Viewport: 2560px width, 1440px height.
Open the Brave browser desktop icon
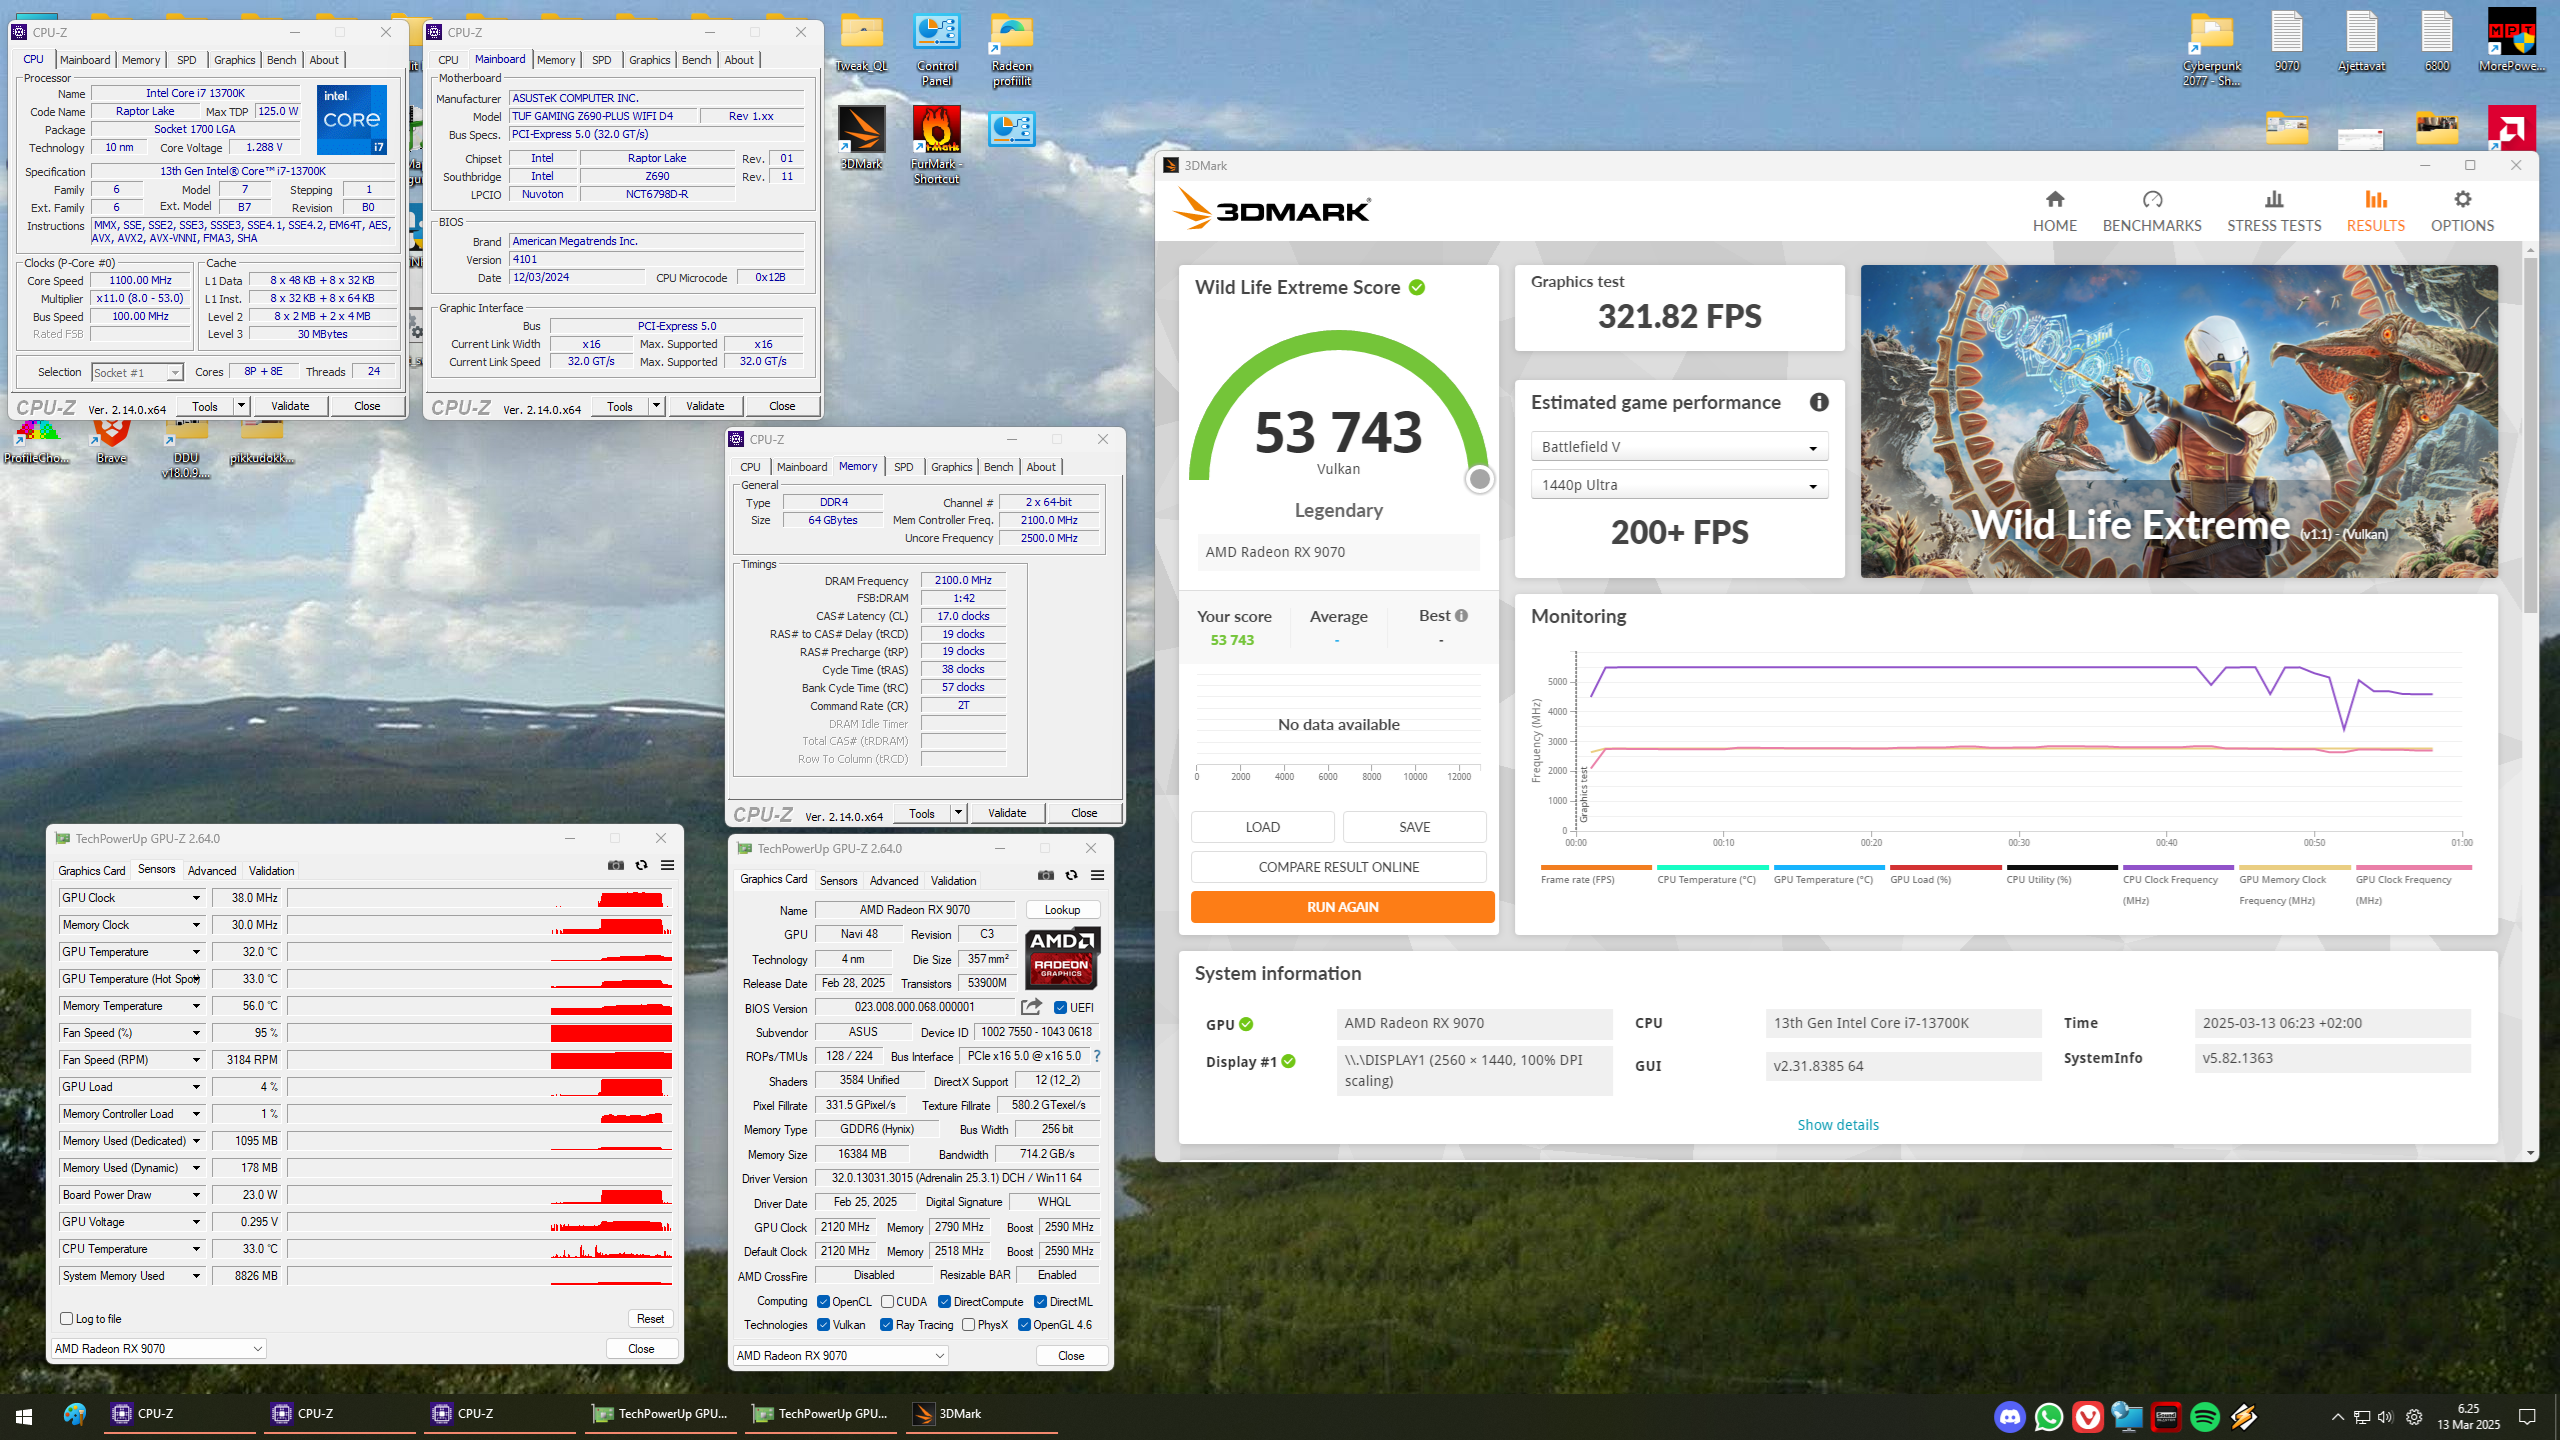pos(111,440)
